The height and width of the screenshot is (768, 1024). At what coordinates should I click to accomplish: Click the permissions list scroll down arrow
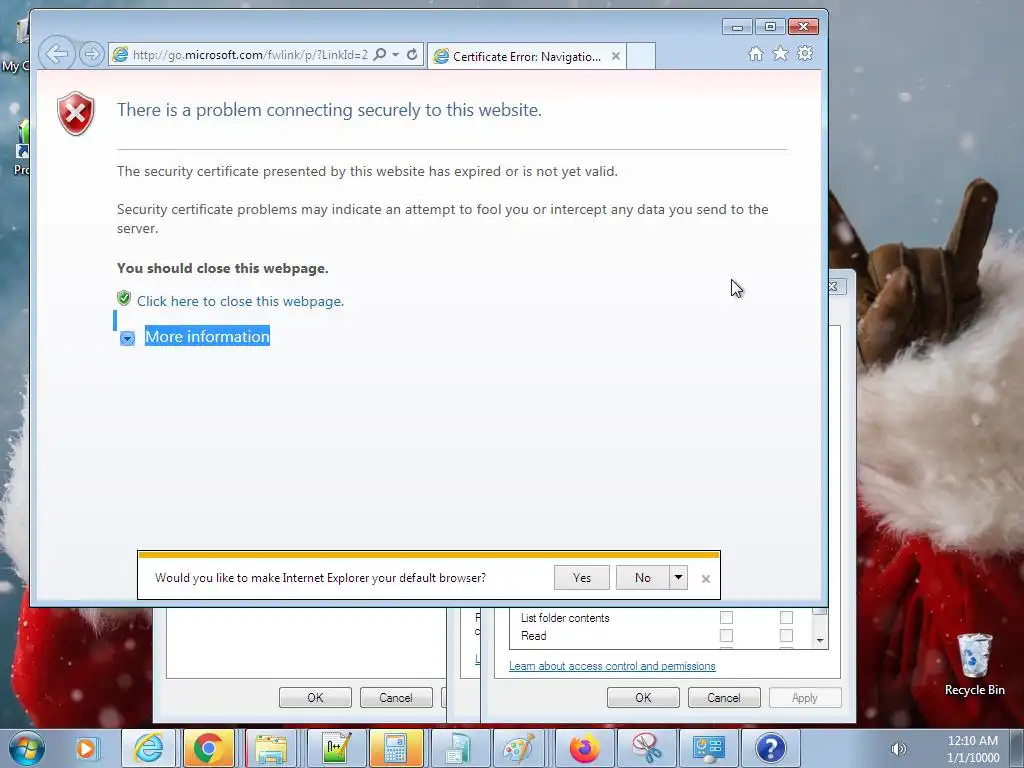820,641
